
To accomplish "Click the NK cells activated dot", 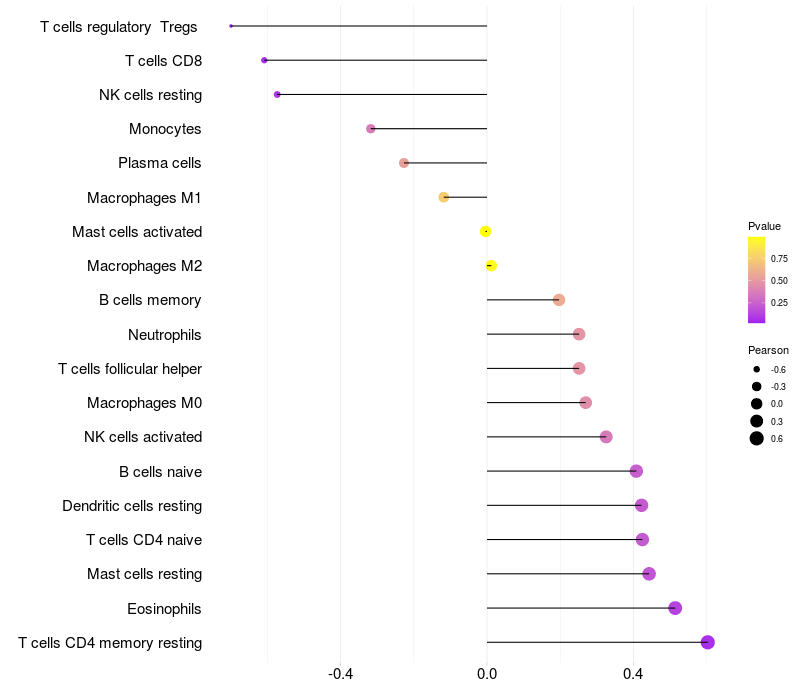I will point(606,437).
